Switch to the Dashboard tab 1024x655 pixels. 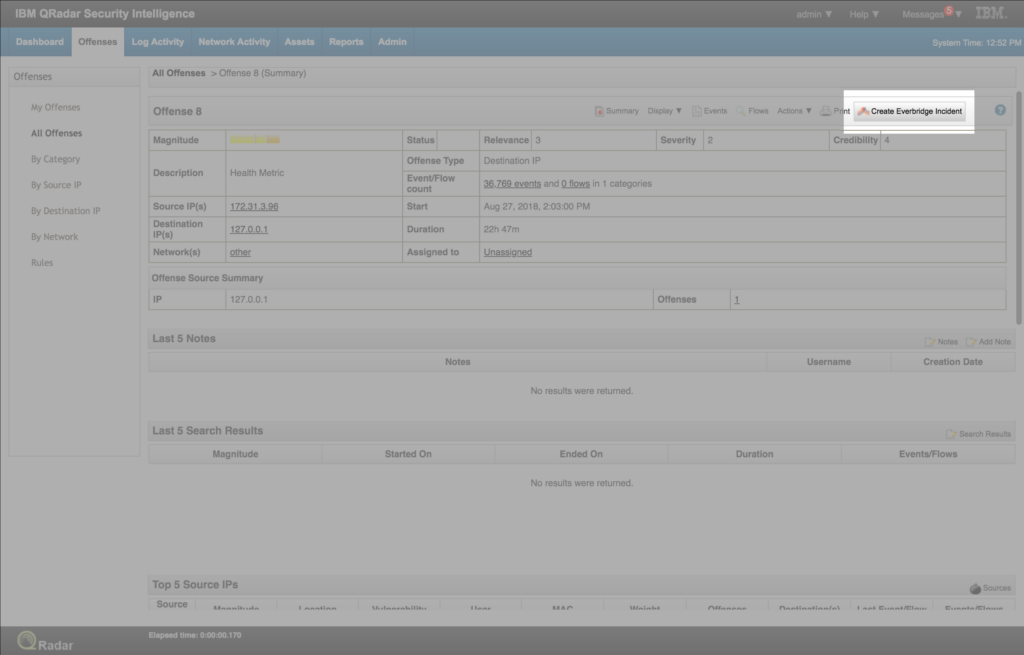point(40,42)
